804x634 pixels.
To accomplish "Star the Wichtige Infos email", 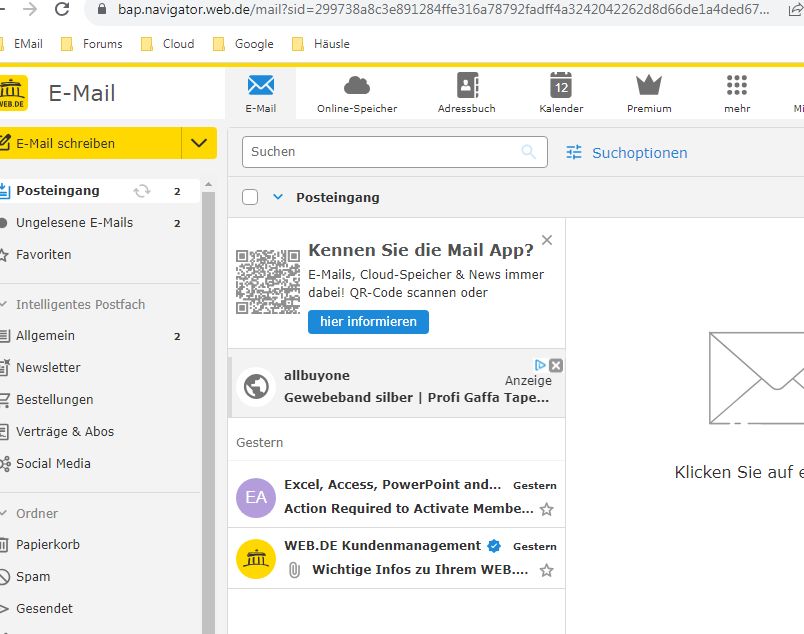I will (x=547, y=570).
